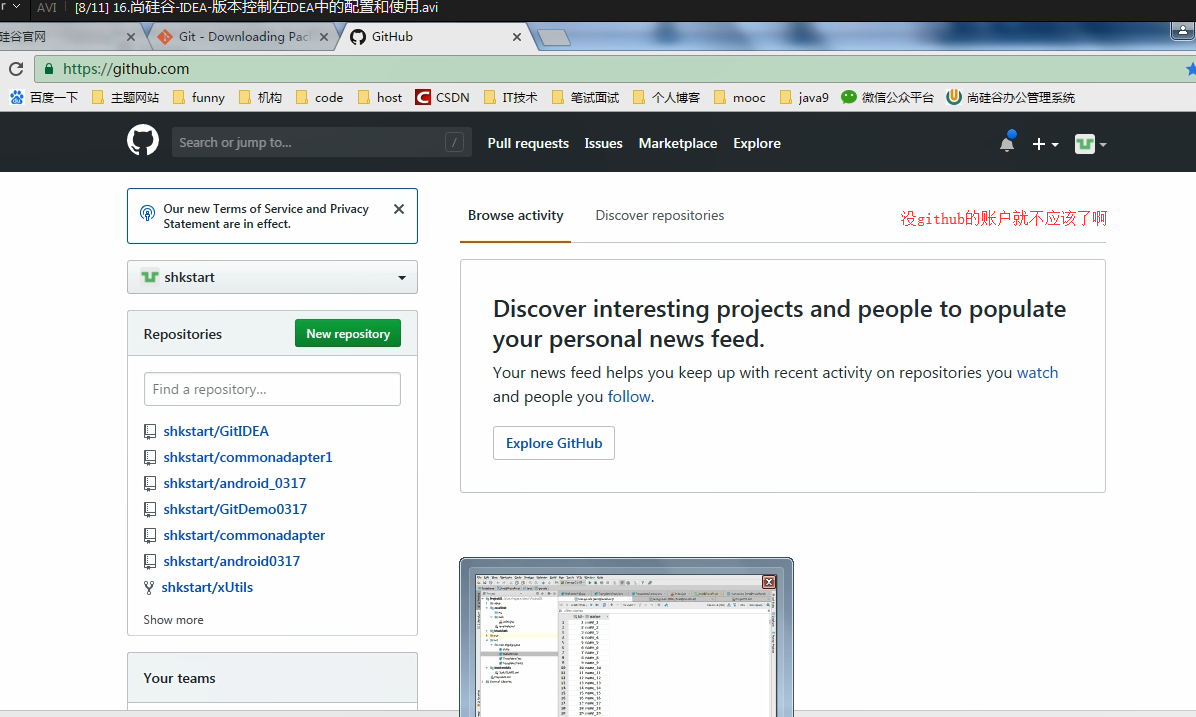The height and width of the screenshot is (717, 1196).
Task: Open shkstart/commonadapter repository
Action: [244, 535]
